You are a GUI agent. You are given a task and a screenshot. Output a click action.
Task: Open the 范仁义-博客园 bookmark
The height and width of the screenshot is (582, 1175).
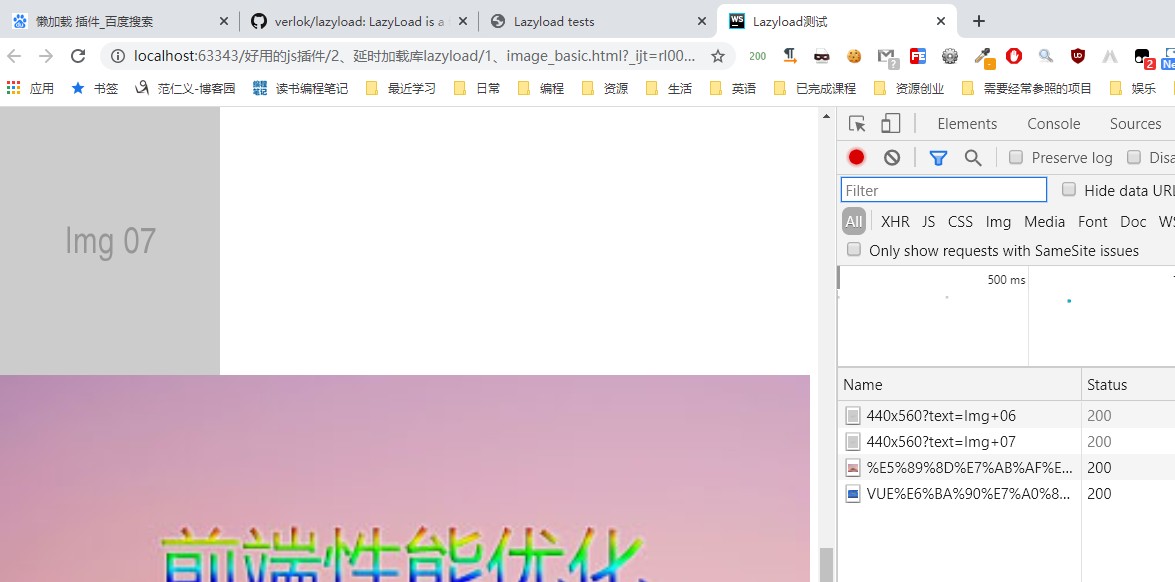[x=185, y=88]
